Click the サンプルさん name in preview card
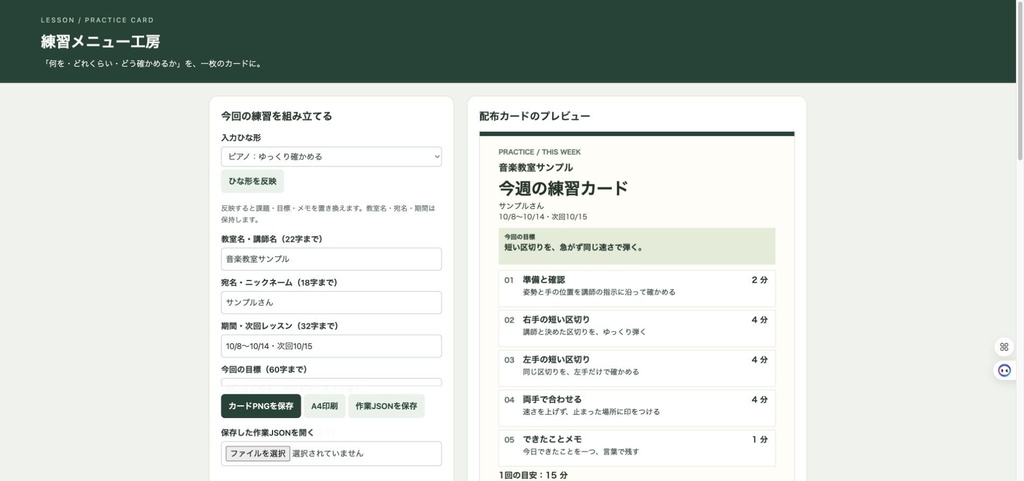This screenshot has height=481, width=1024. pos(521,206)
